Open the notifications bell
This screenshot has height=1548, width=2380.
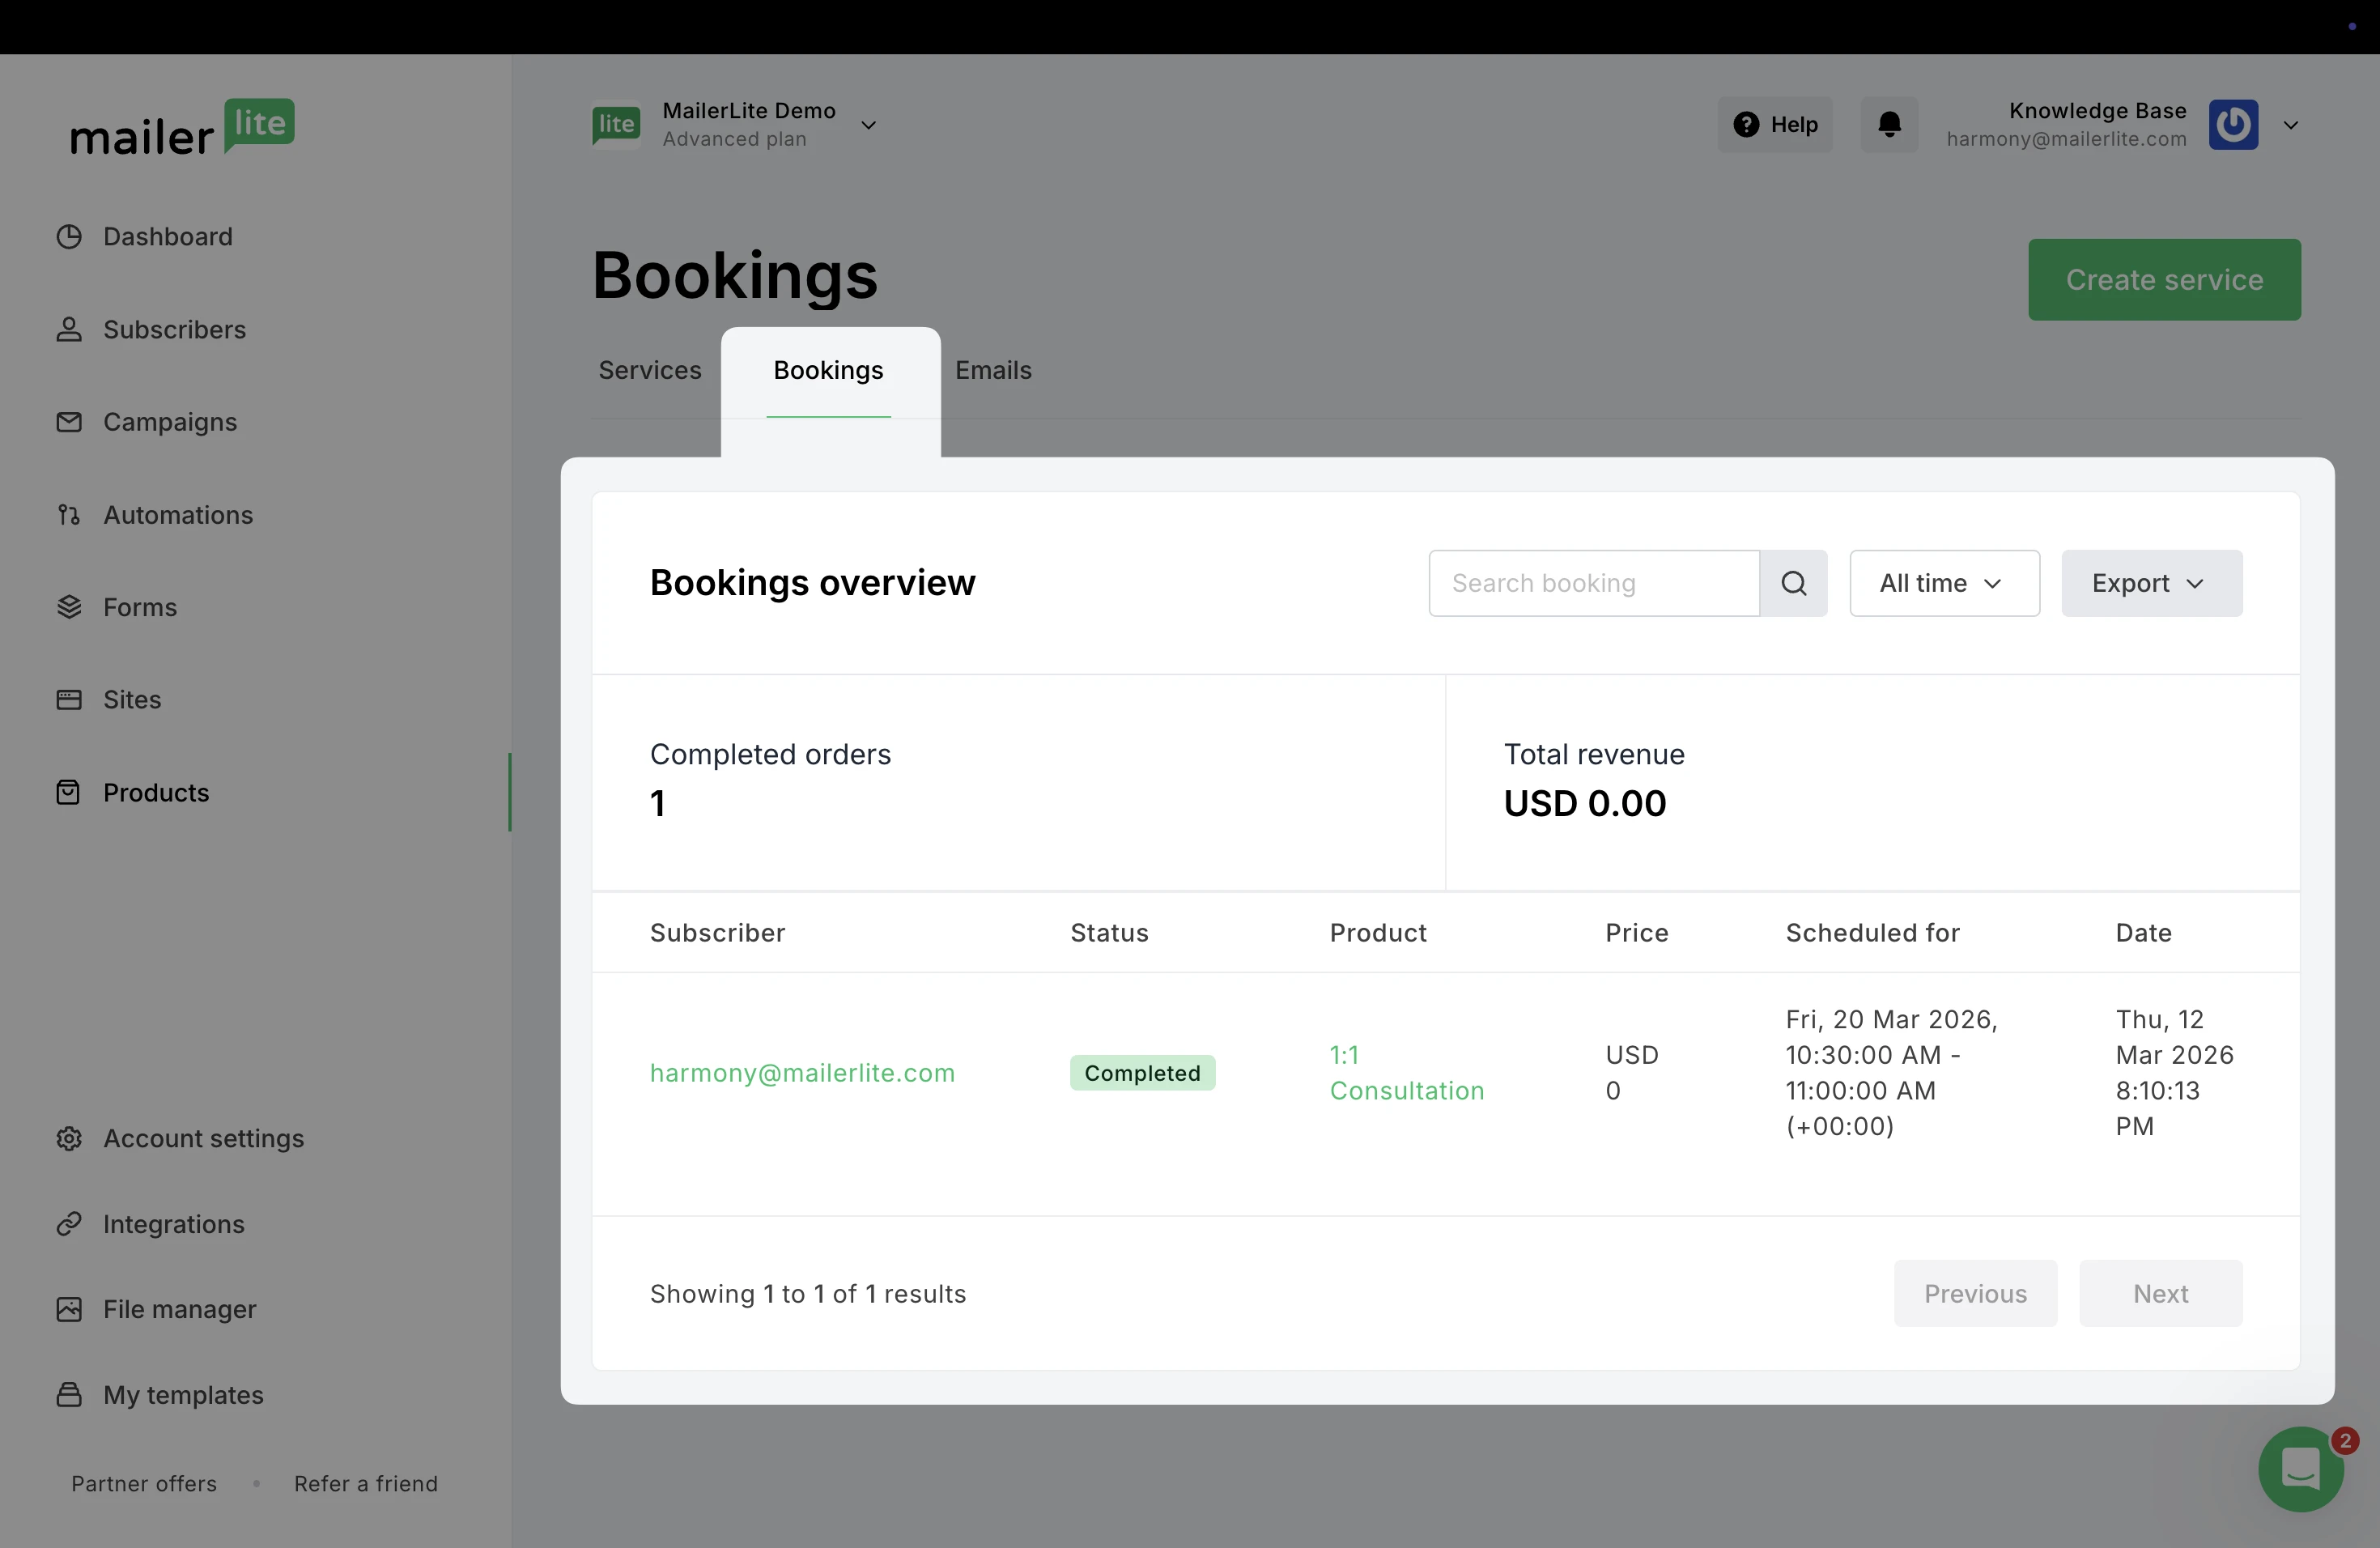[x=1889, y=125]
